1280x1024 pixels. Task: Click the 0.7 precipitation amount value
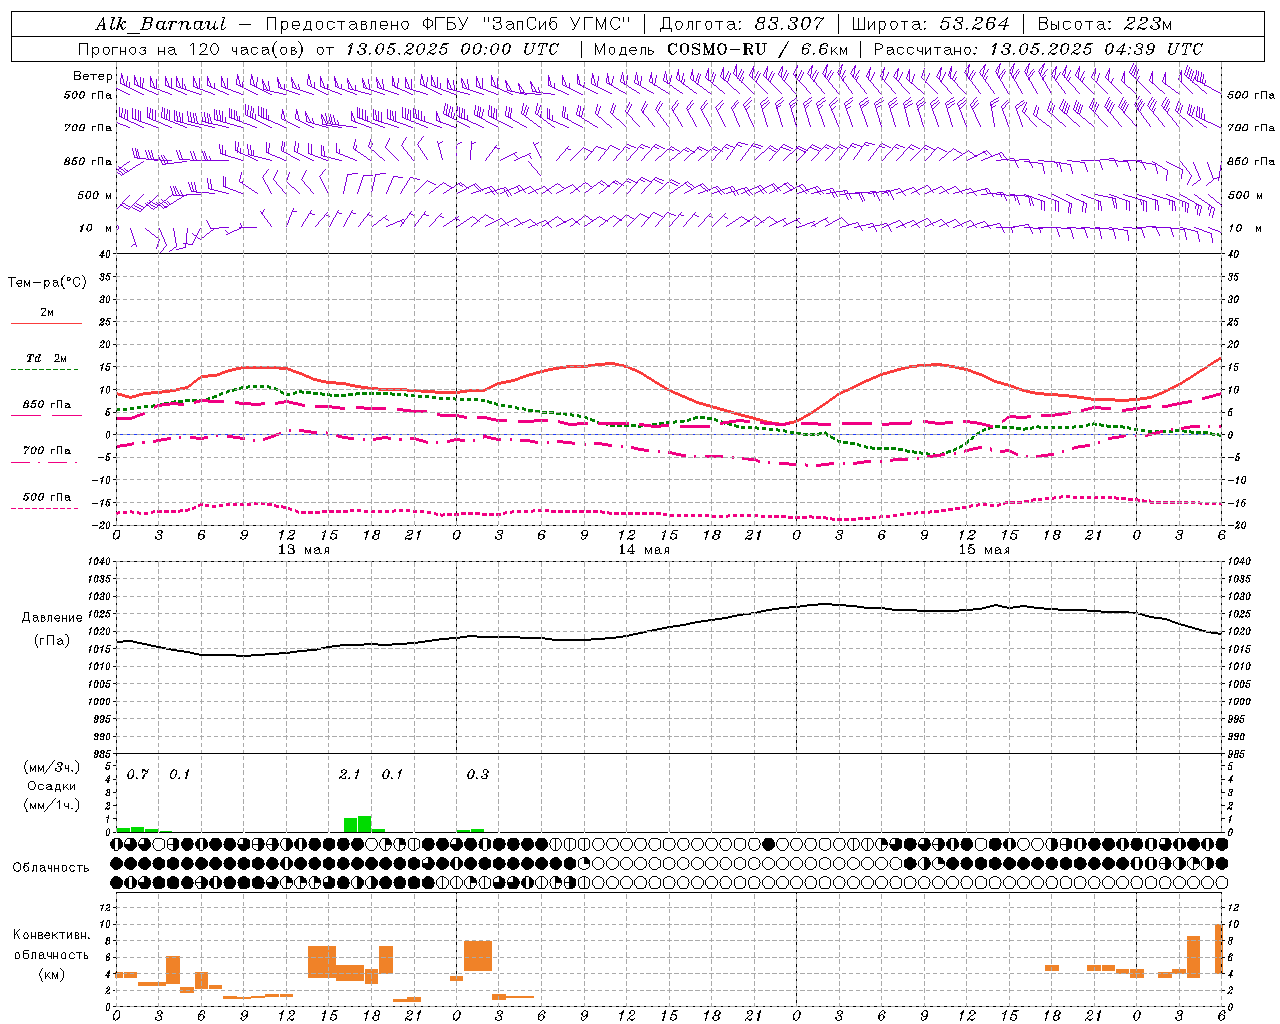point(138,774)
